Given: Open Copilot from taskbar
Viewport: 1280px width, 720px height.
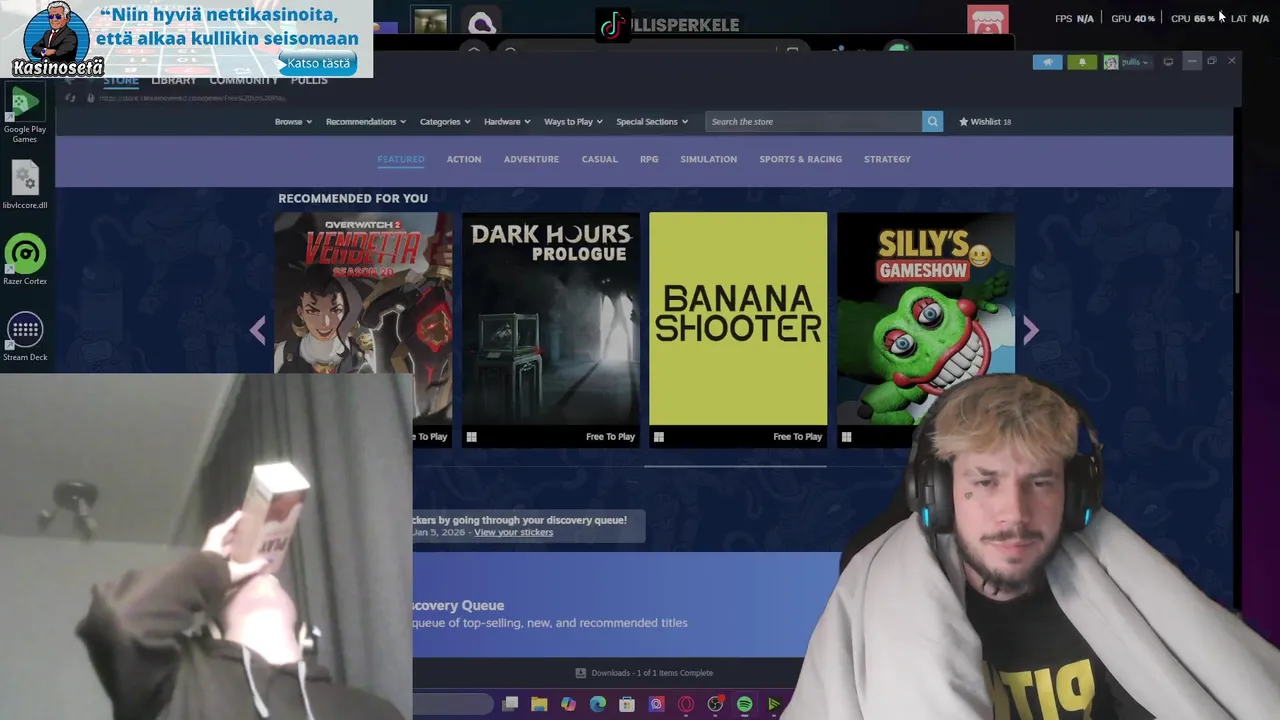Looking at the screenshot, I should (568, 704).
